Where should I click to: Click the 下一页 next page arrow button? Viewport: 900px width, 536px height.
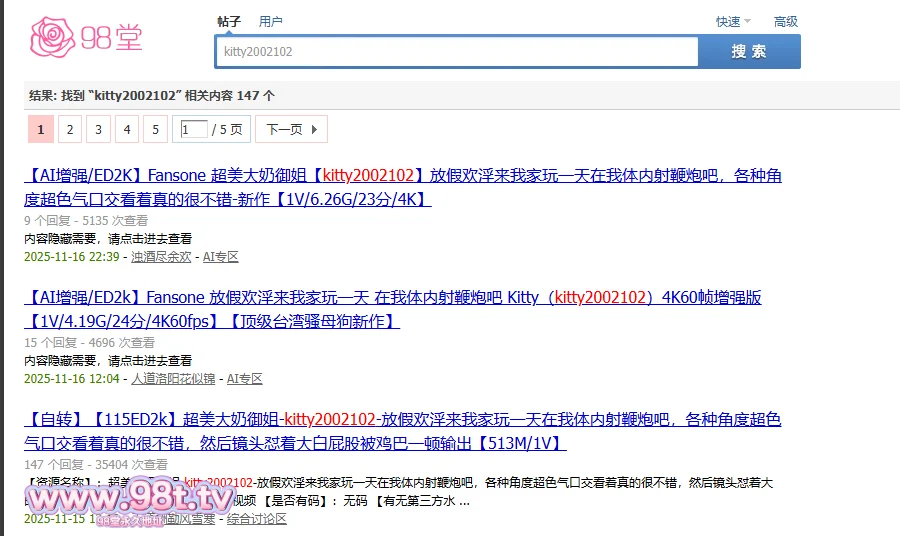[x=291, y=129]
